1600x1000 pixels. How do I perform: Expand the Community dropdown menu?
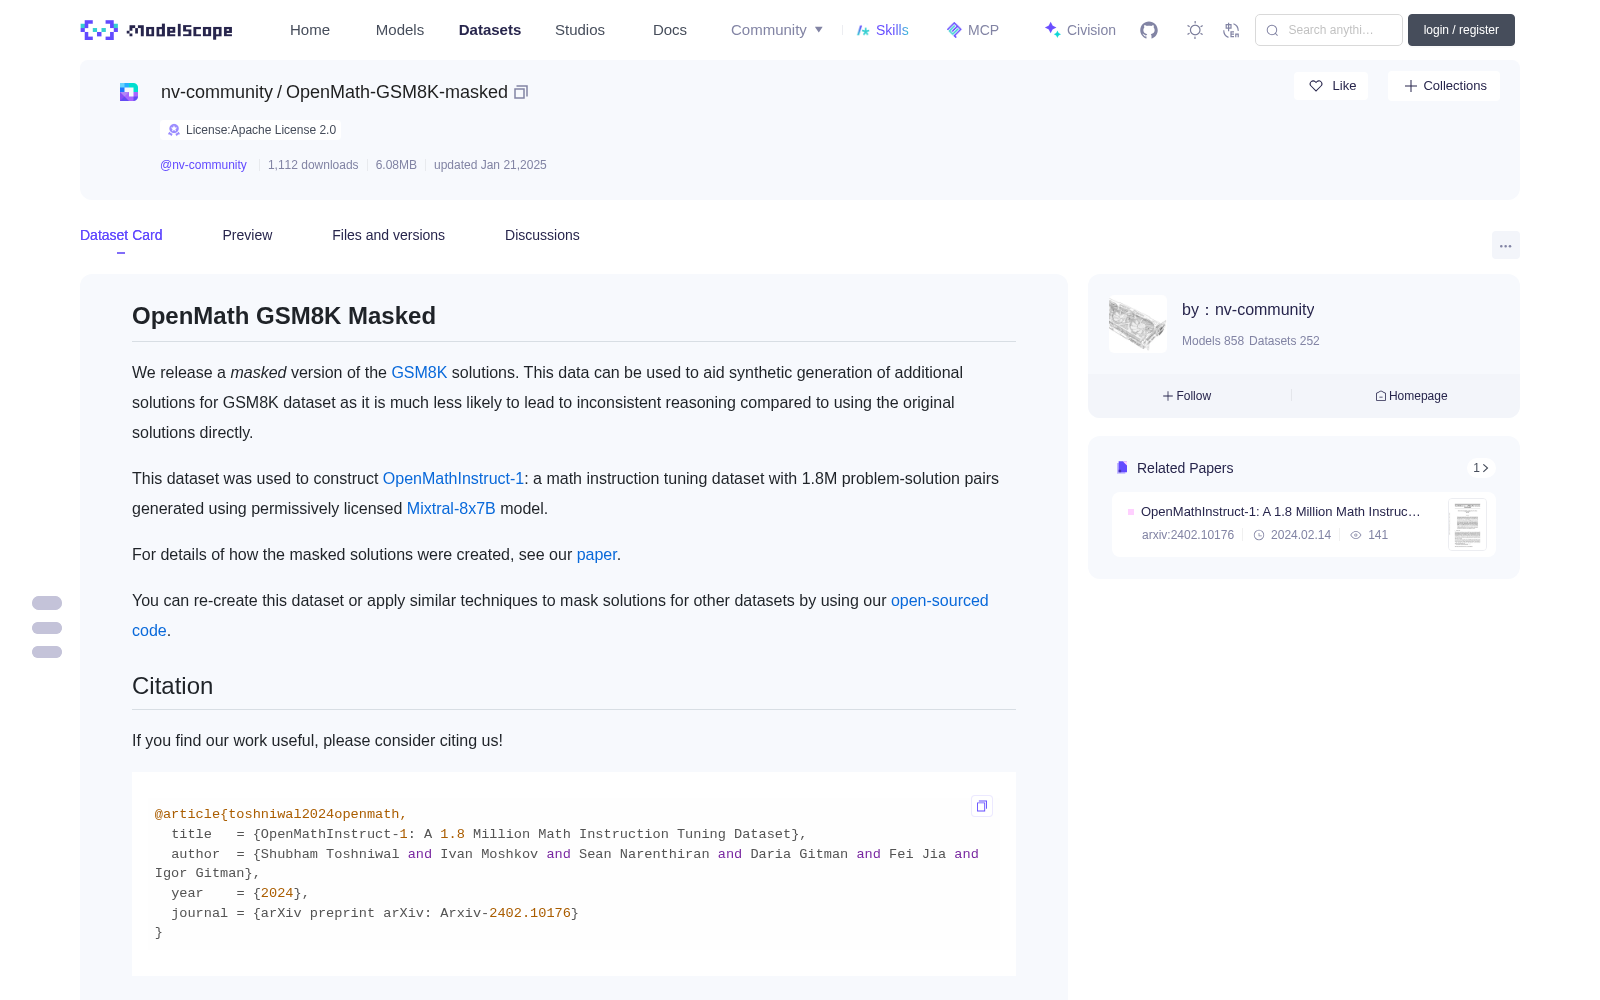(777, 30)
